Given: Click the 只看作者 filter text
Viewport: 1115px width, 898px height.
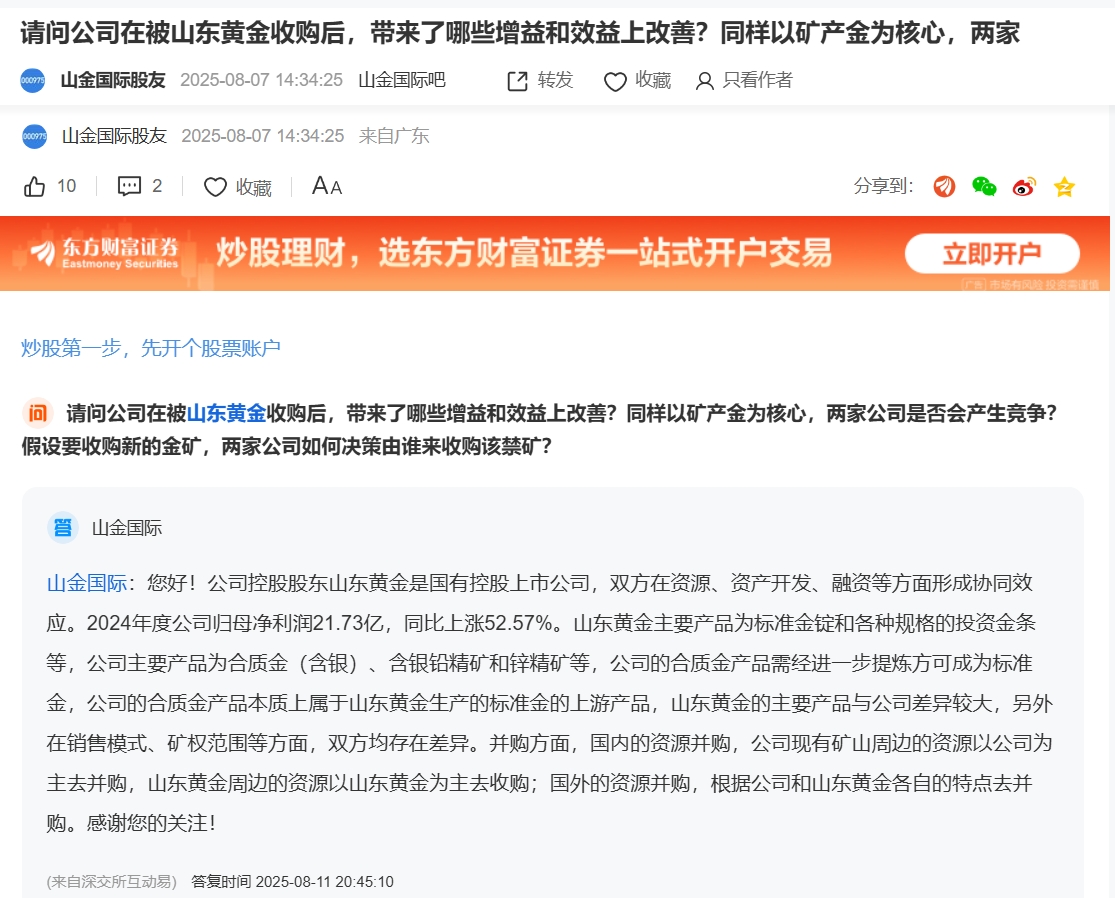Looking at the screenshot, I should (757, 80).
